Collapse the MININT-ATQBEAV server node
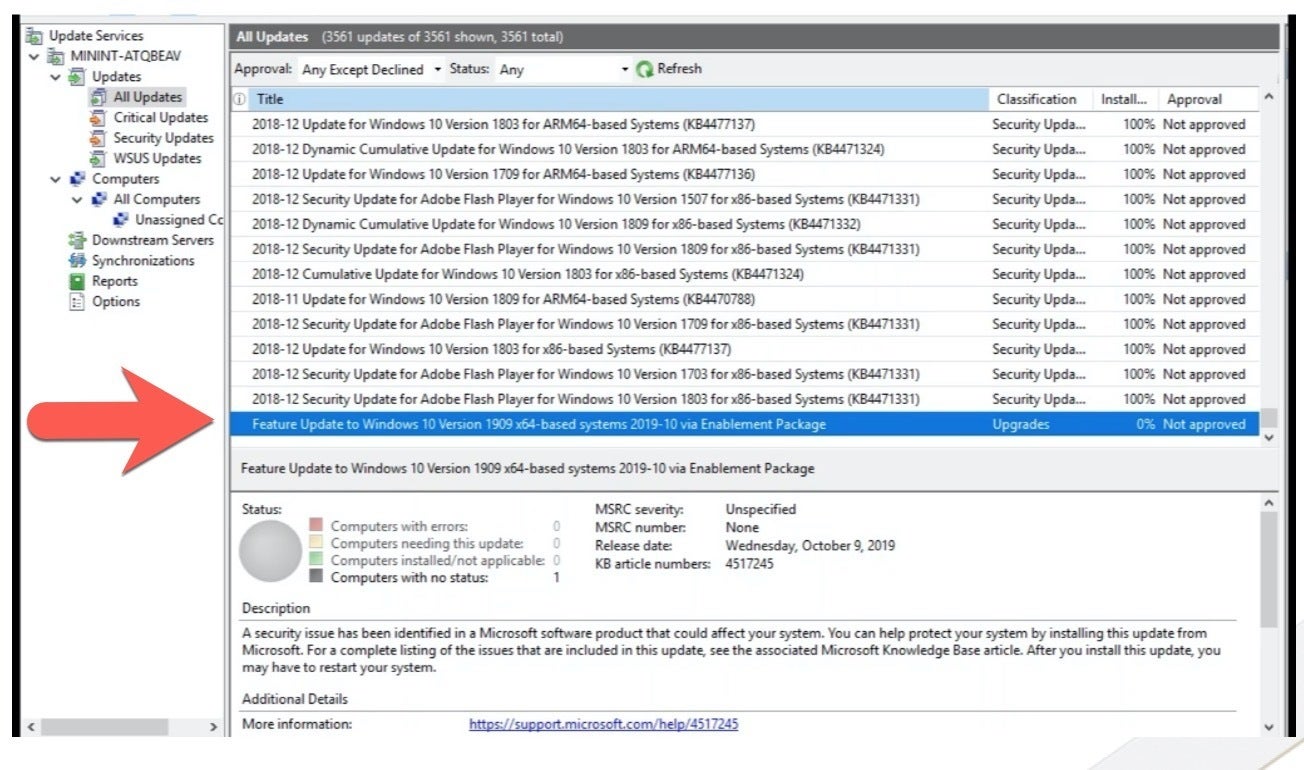Image resolution: width=1304 pixels, height=770 pixels. [35, 56]
